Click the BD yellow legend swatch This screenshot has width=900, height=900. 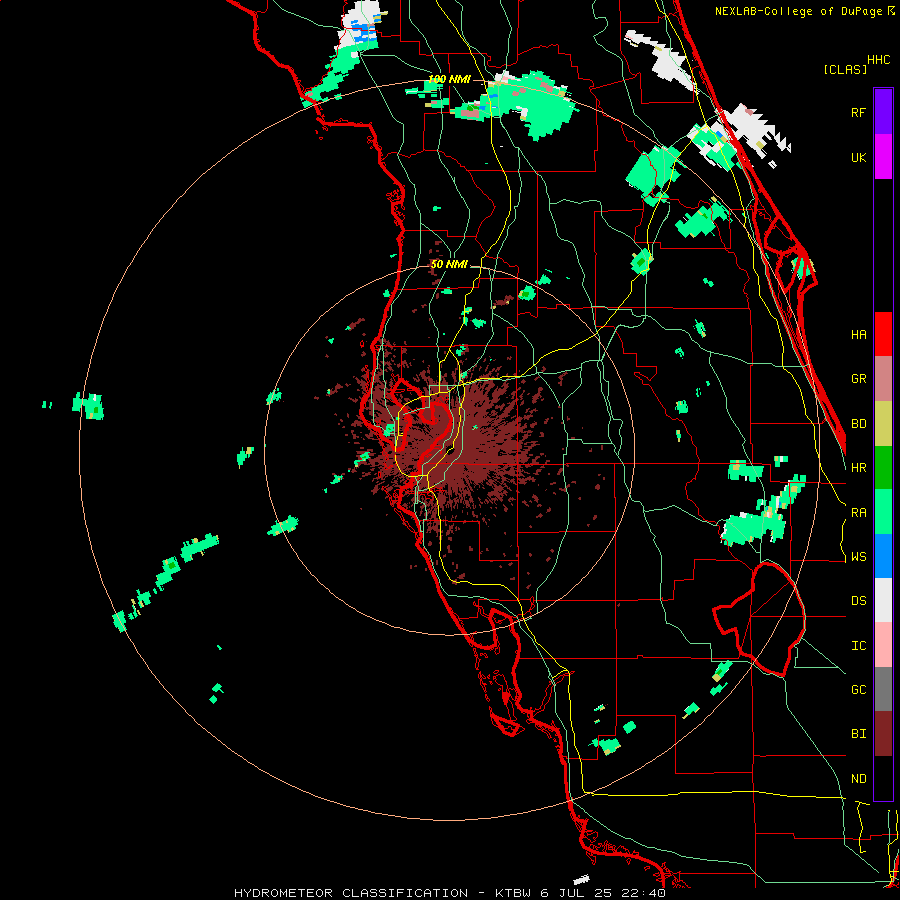883,423
